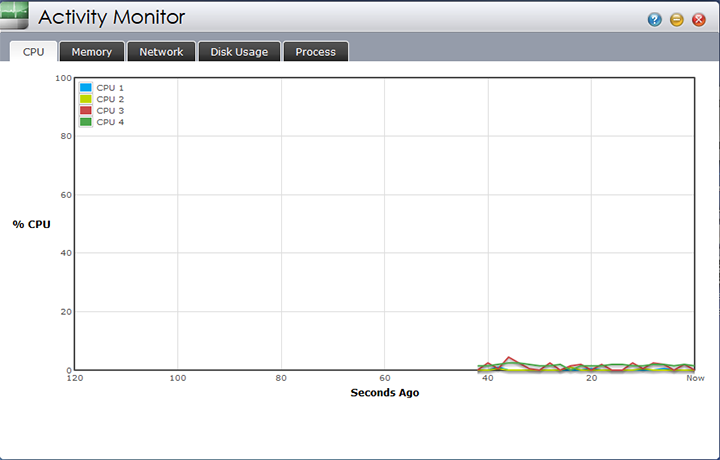The width and height of the screenshot is (720, 460).
Task: Open help with the blue question mark icon
Action: (x=655, y=19)
